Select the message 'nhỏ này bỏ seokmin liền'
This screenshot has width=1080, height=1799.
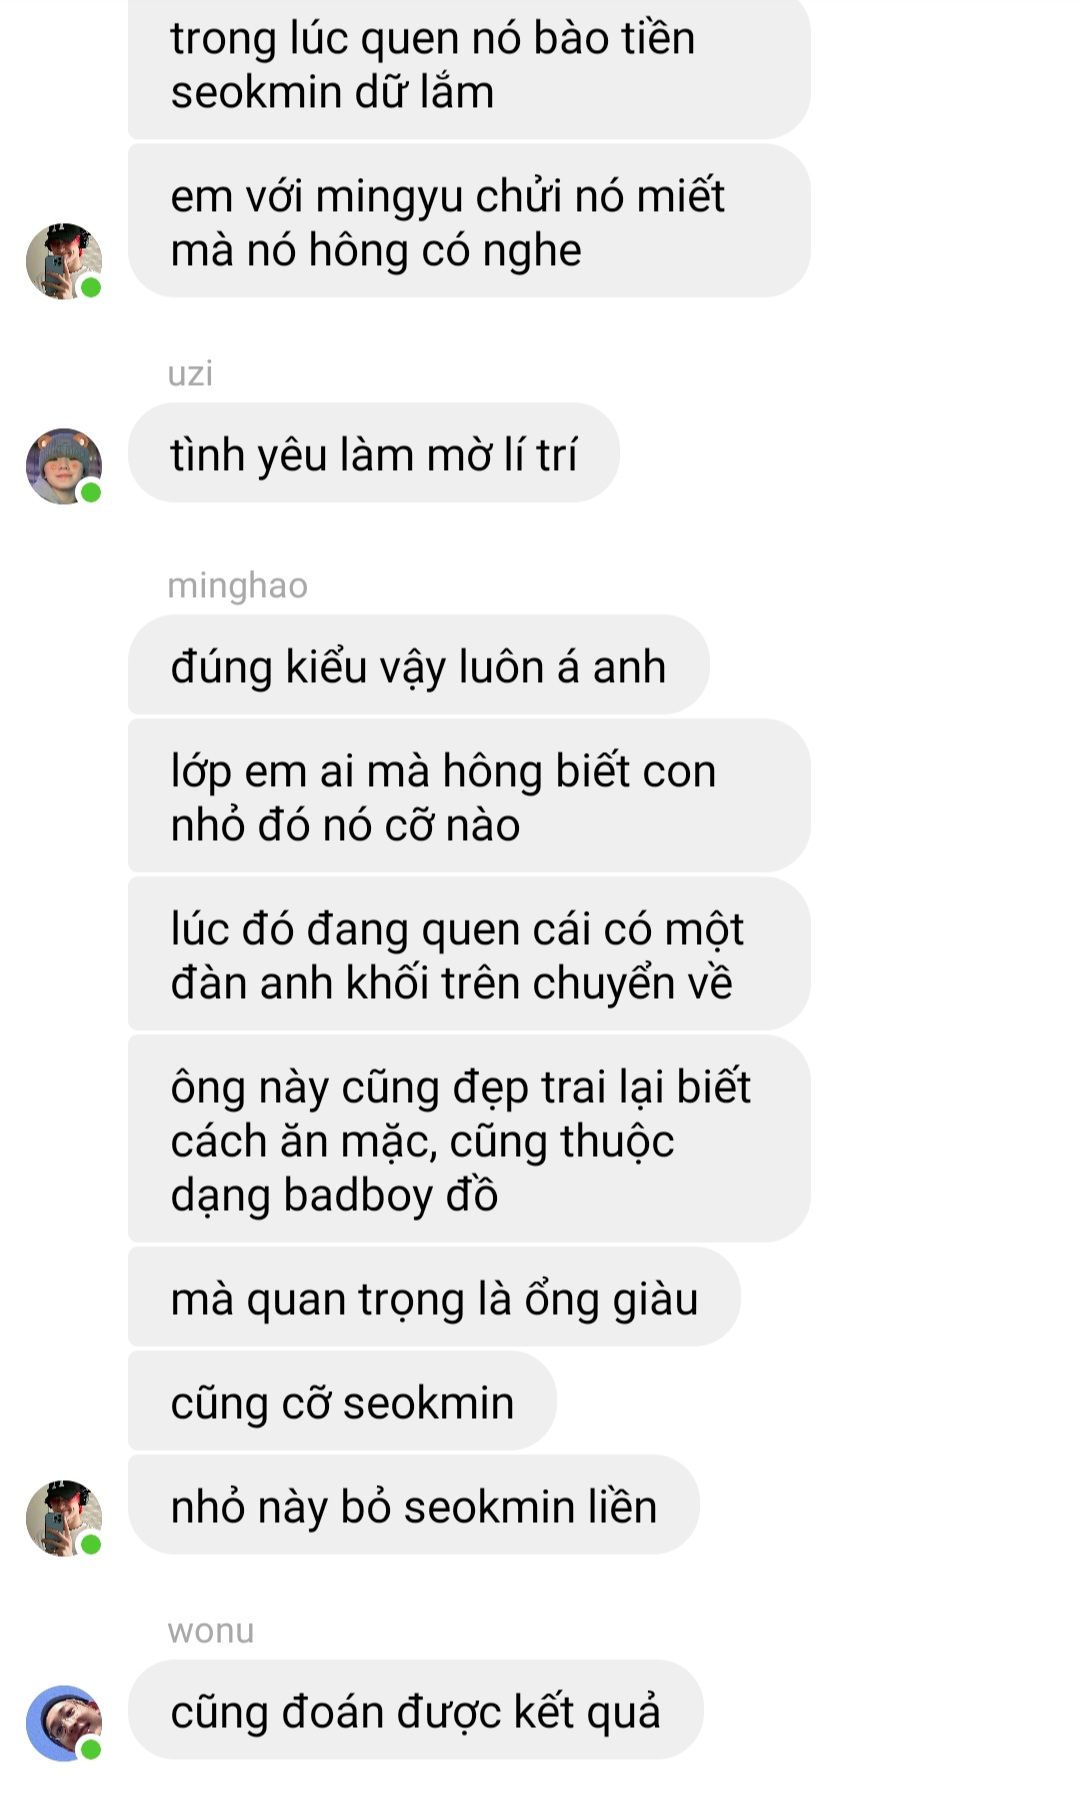point(414,1505)
